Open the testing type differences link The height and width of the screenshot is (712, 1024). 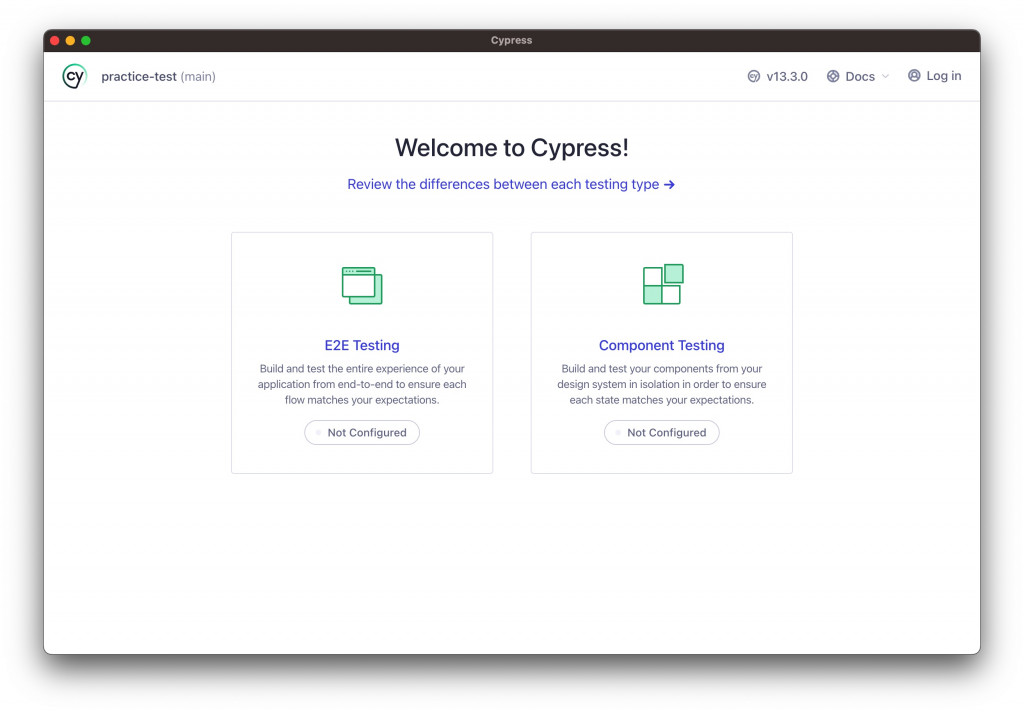511,184
